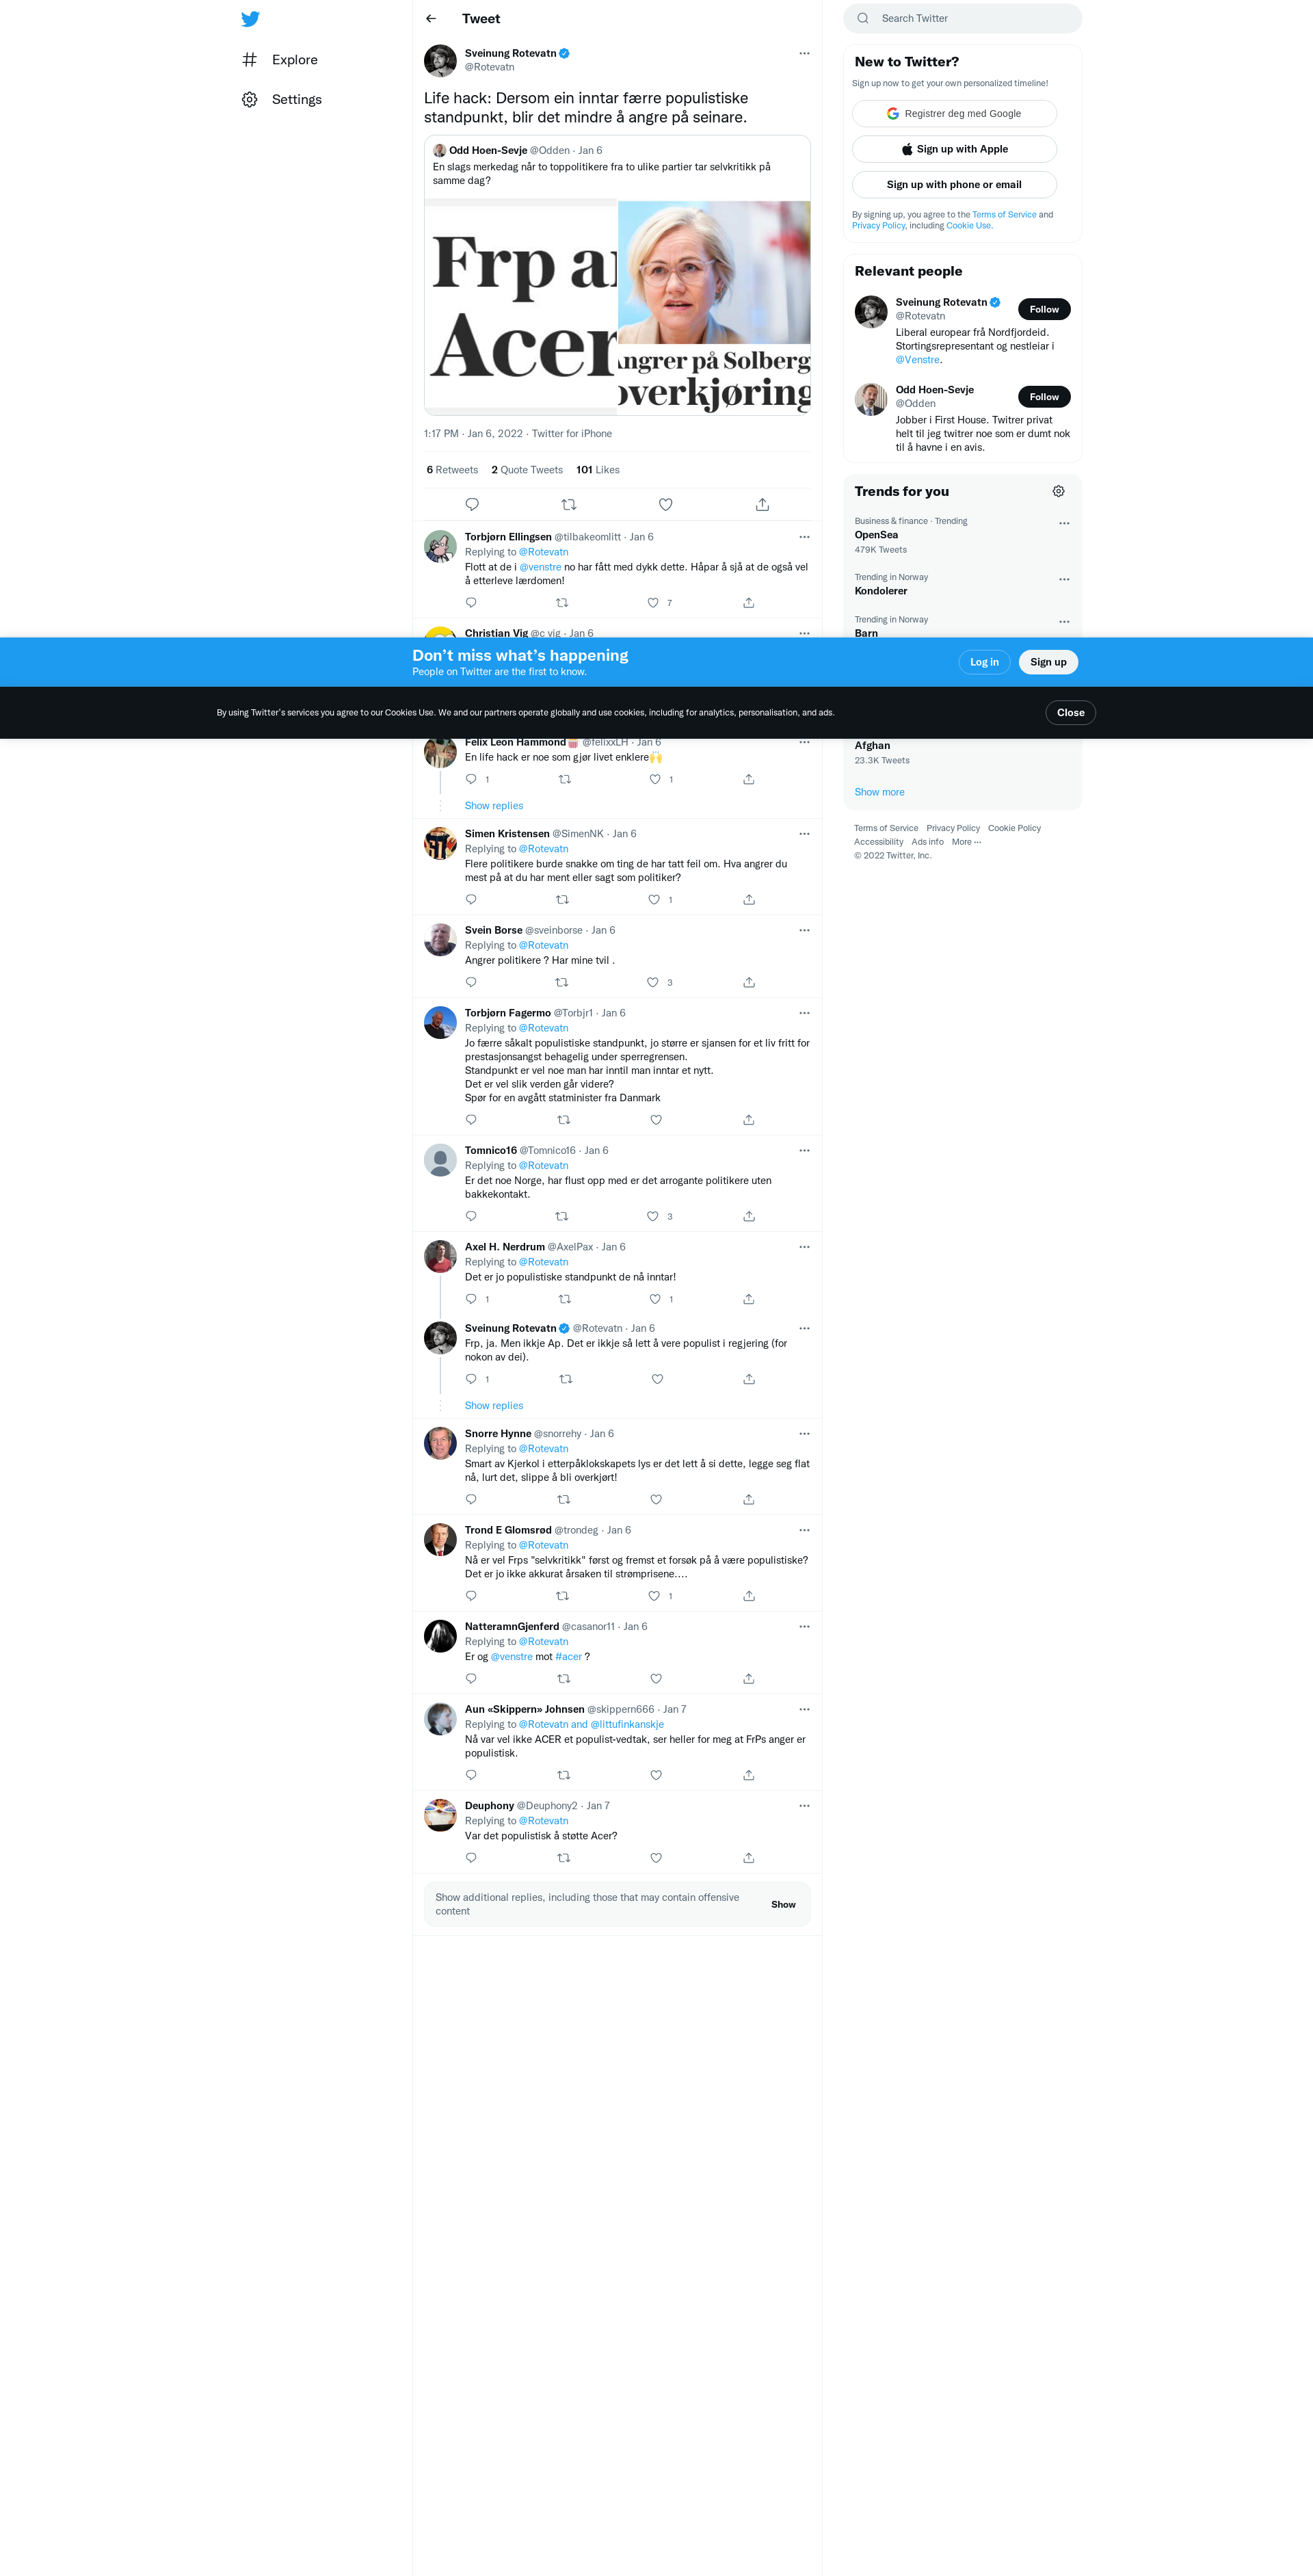Share the main Life hack tweet
Image resolution: width=1313 pixels, height=2576 pixels.
pyautogui.click(x=762, y=505)
